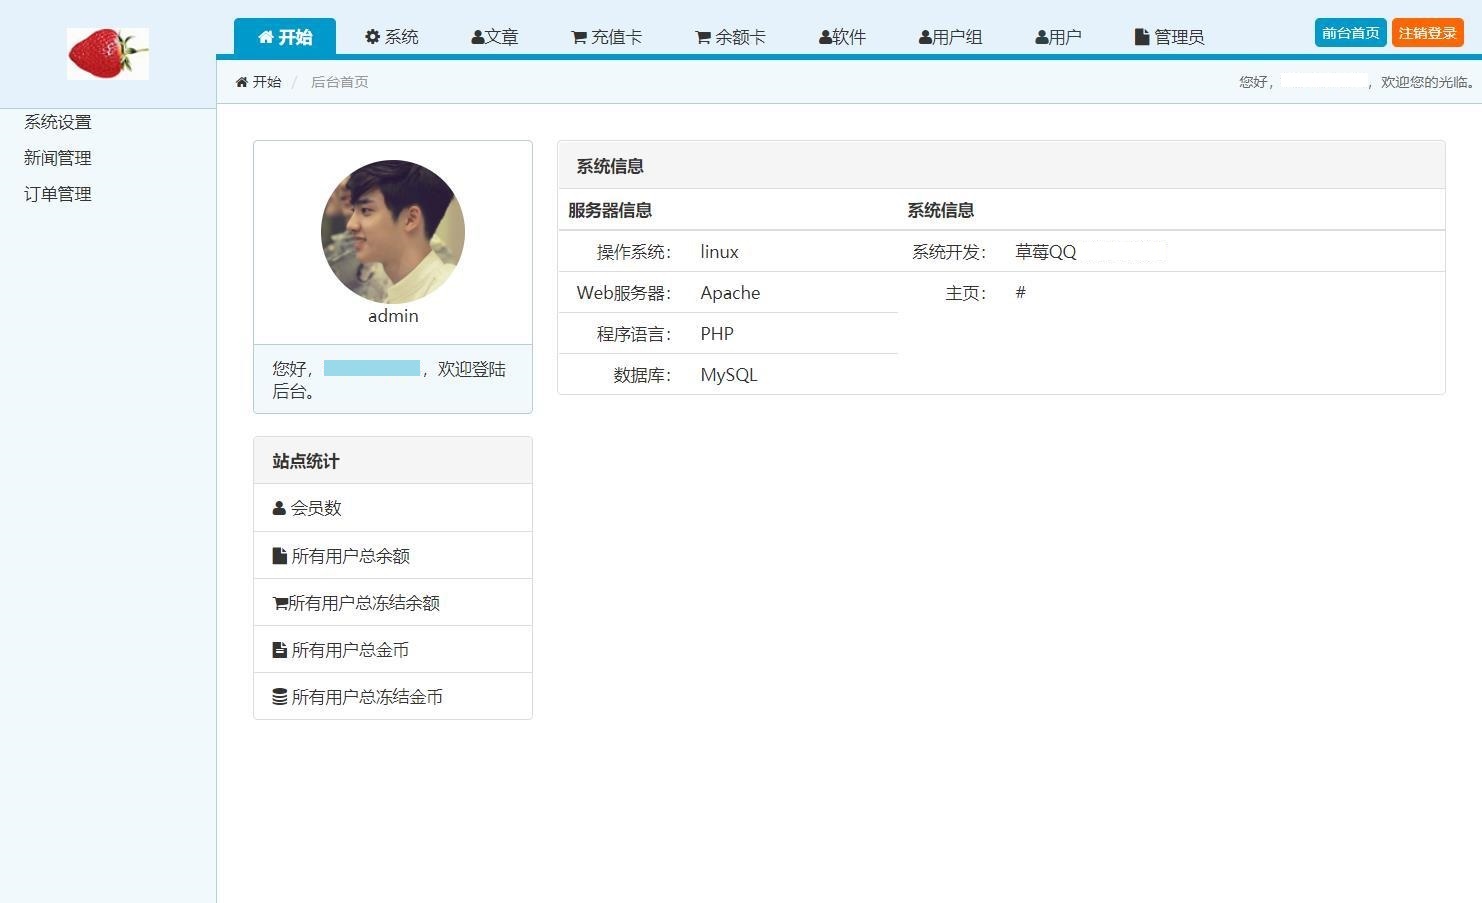Click the round admin avatar photo
This screenshot has height=903, width=1482.
point(393,232)
